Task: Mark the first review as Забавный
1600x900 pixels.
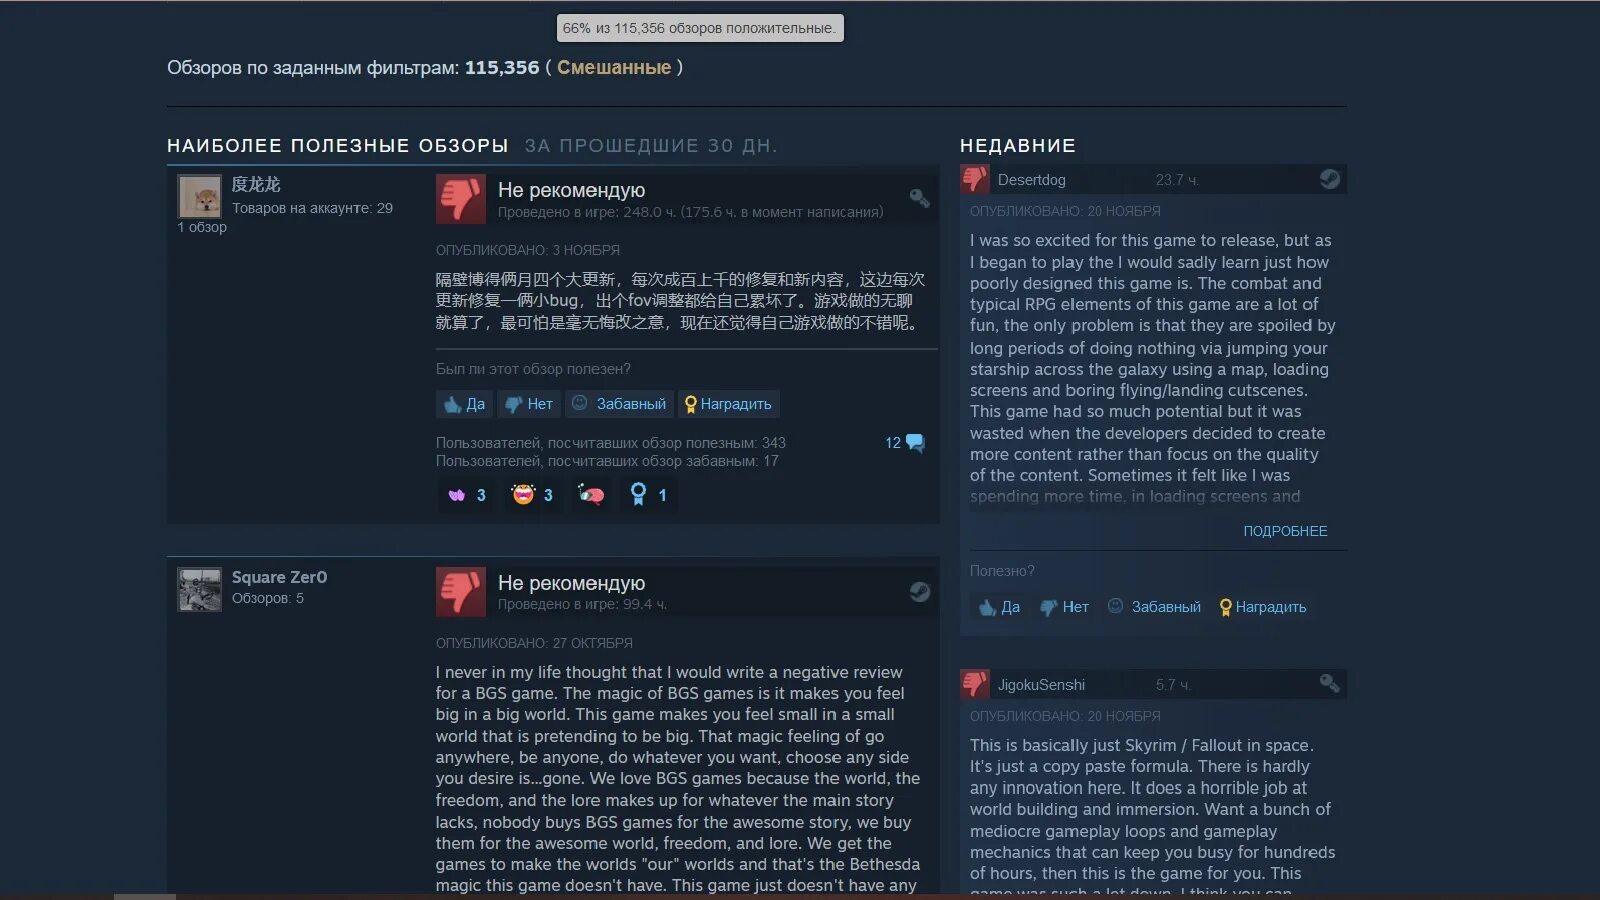Action: tap(619, 404)
